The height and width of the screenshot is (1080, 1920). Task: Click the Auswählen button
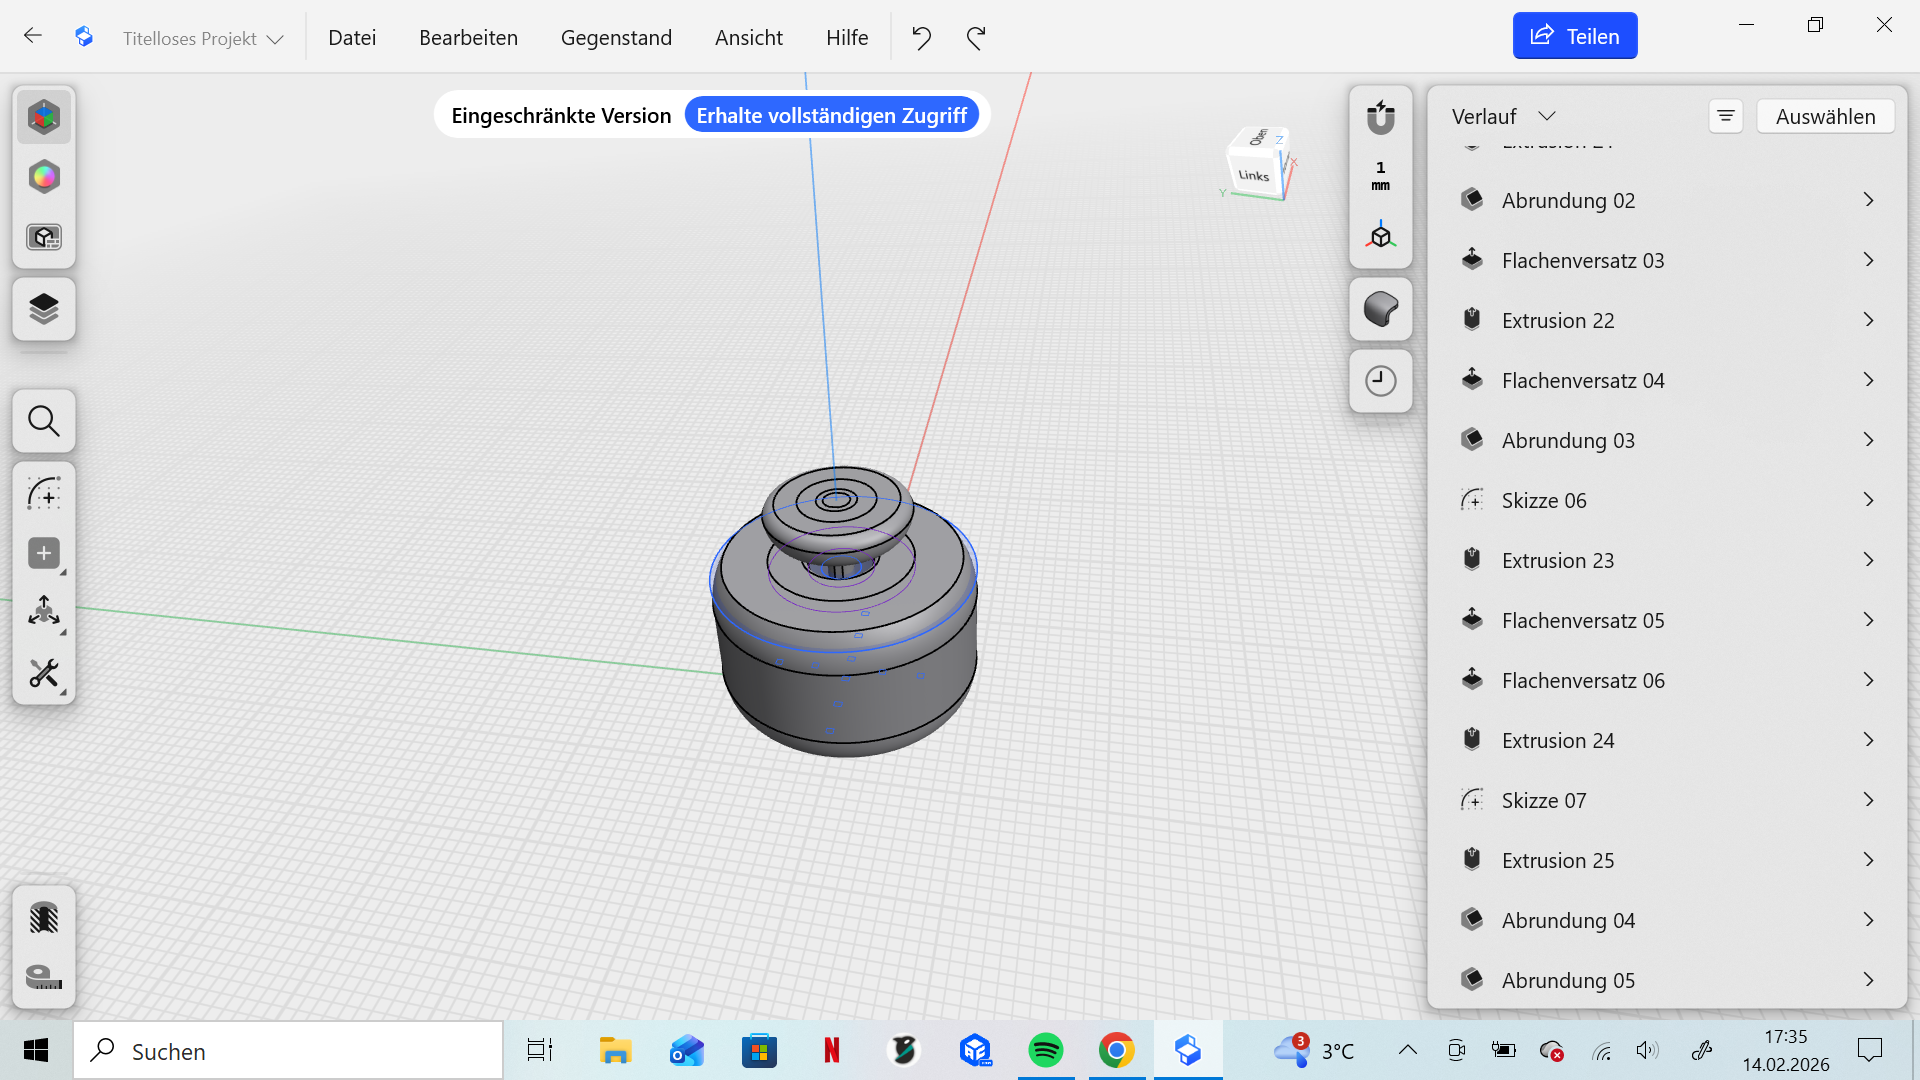(1825, 116)
